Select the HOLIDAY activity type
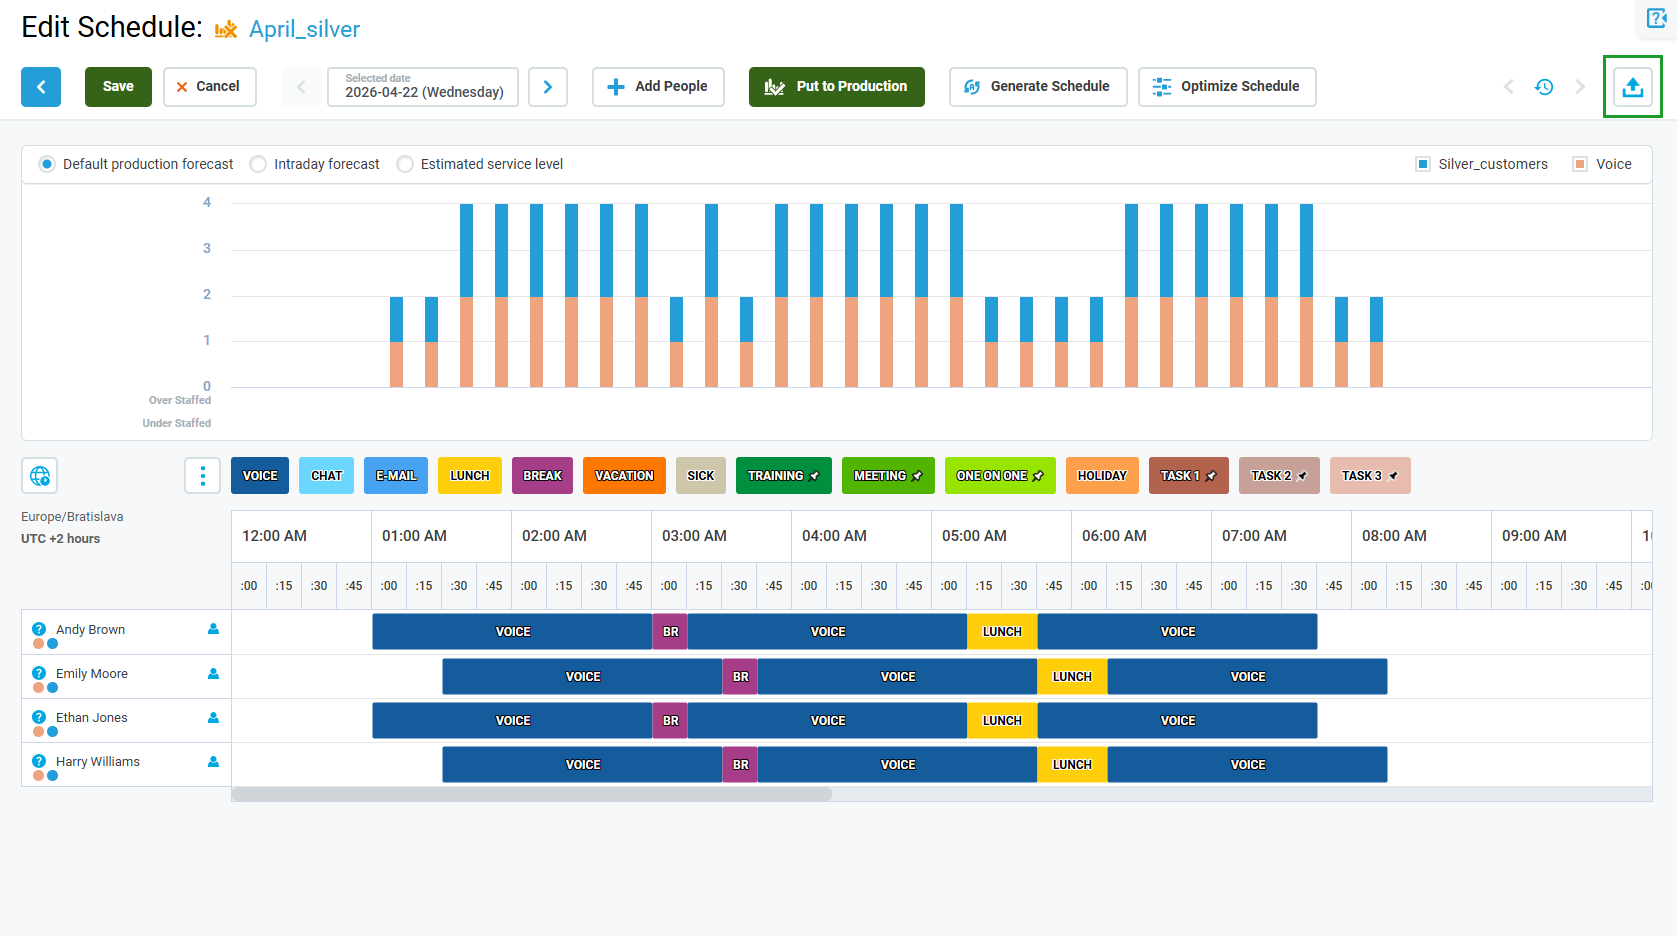Screen dimensions: 1677x936 click(1102, 476)
